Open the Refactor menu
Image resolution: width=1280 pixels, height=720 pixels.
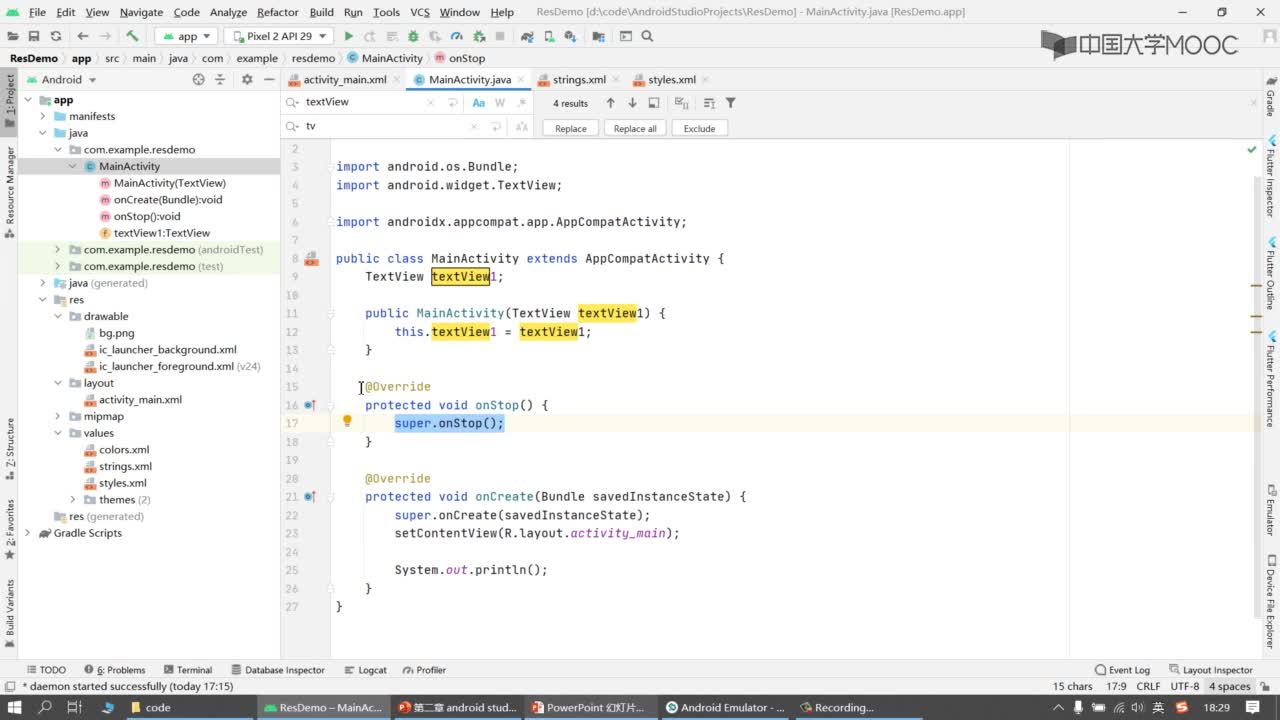277,12
